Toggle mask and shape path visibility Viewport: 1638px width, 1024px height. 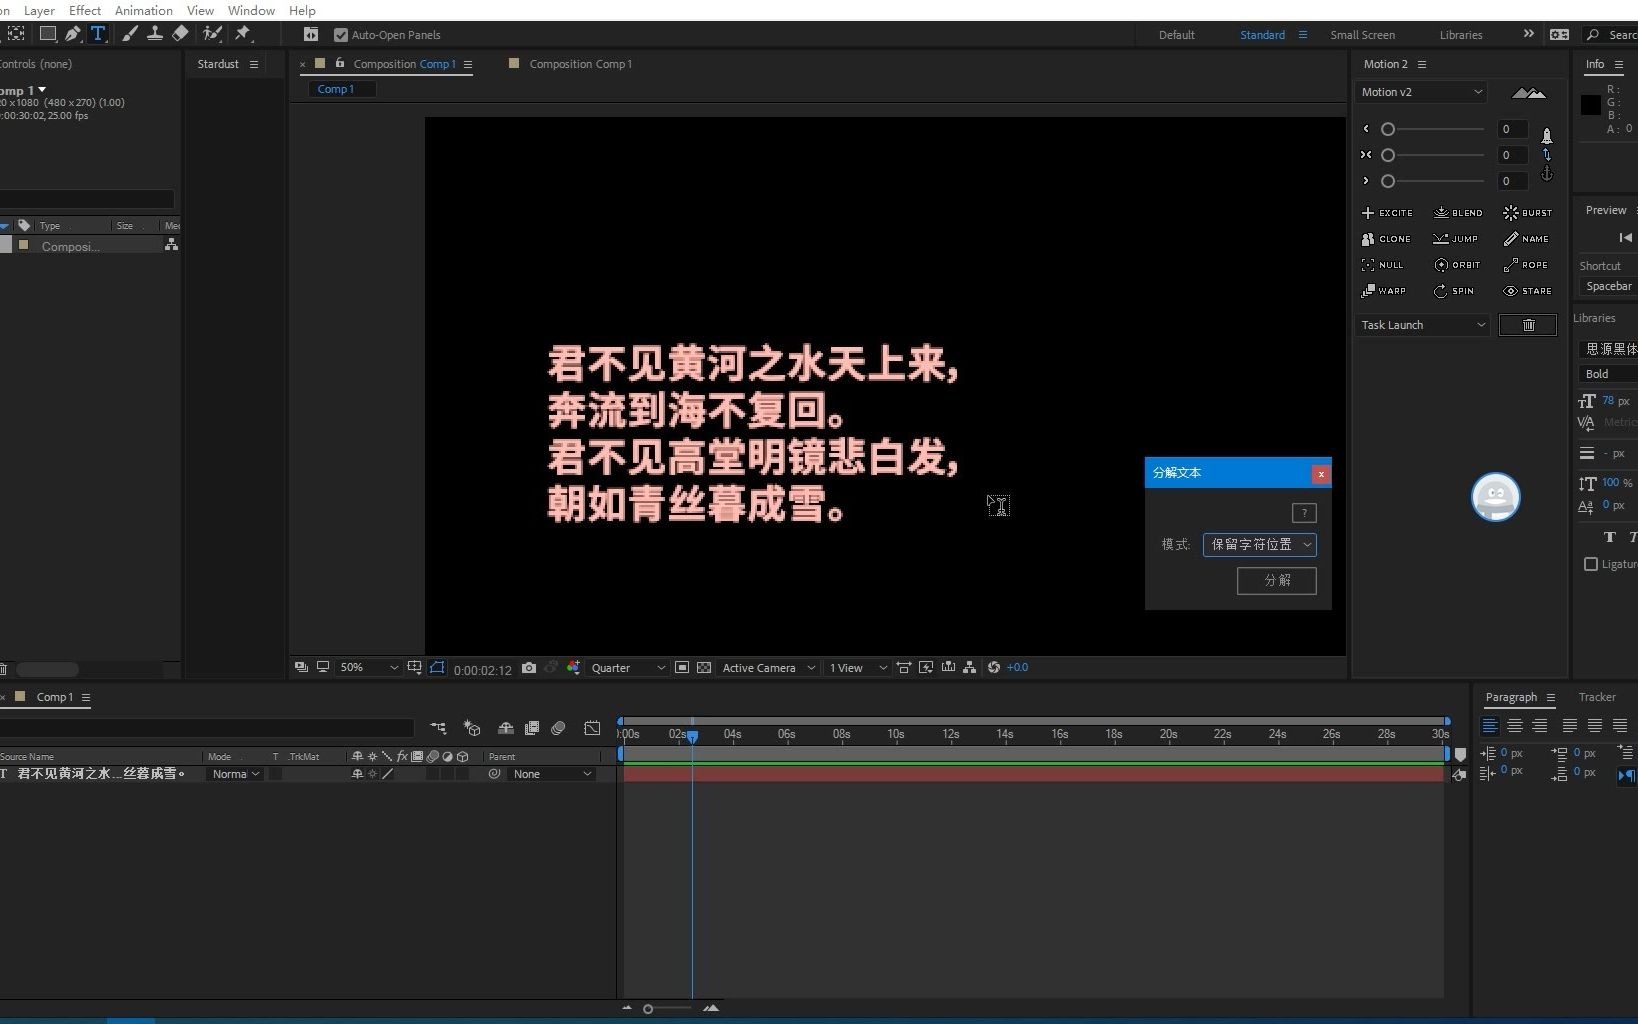tap(437, 668)
